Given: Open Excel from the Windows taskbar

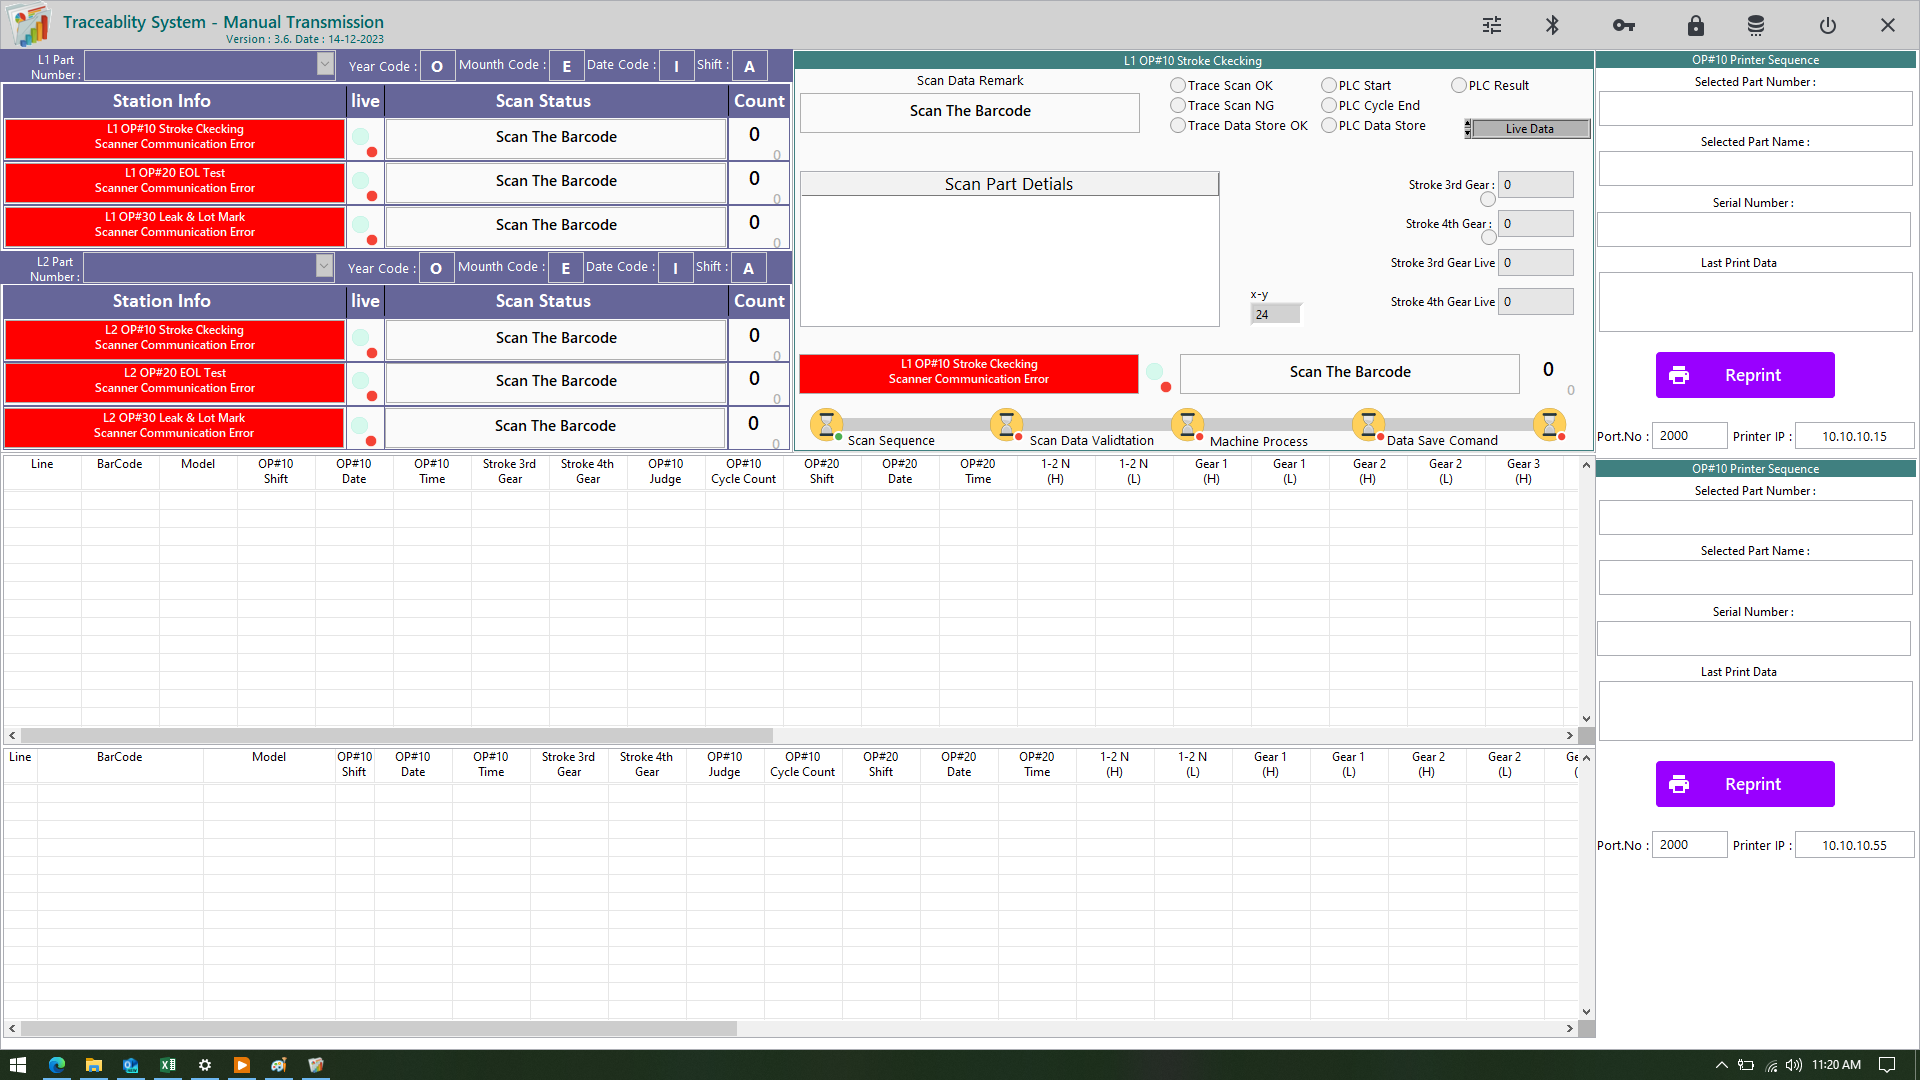Looking at the screenshot, I should click(x=167, y=1065).
